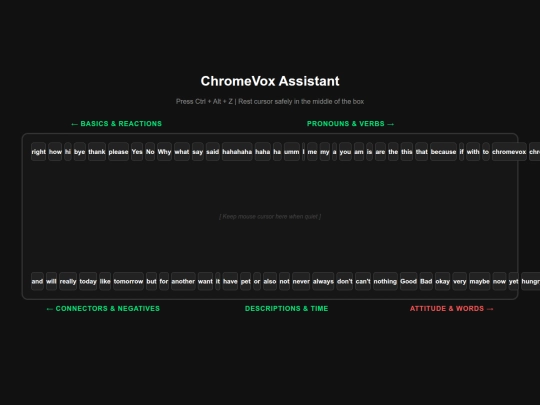Click the 'also' word button
The image size is (540, 405).
point(270,281)
